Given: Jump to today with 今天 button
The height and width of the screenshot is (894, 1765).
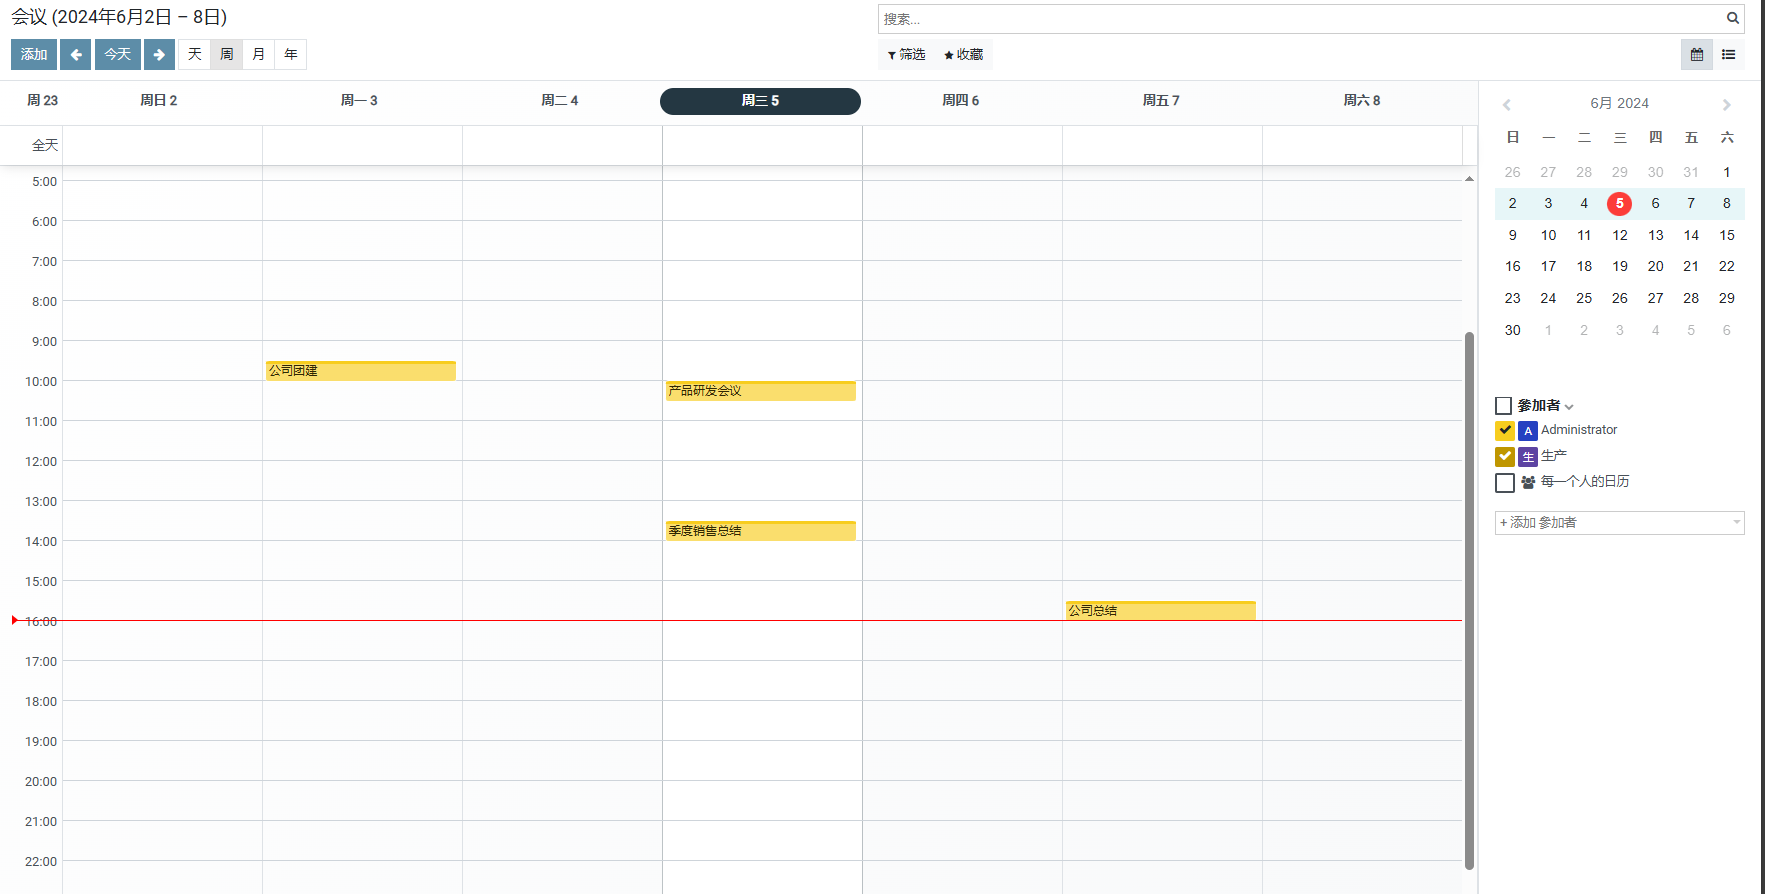Looking at the screenshot, I should [118, 54].
